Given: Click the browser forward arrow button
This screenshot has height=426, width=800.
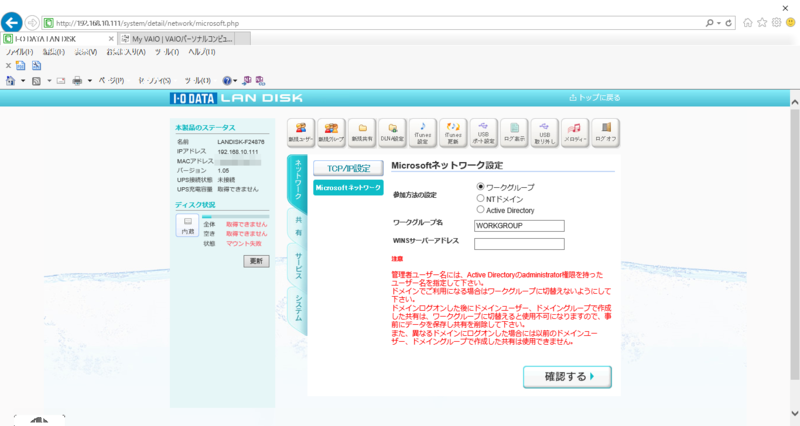Looking at the screenshot, I should click(32, 22).
